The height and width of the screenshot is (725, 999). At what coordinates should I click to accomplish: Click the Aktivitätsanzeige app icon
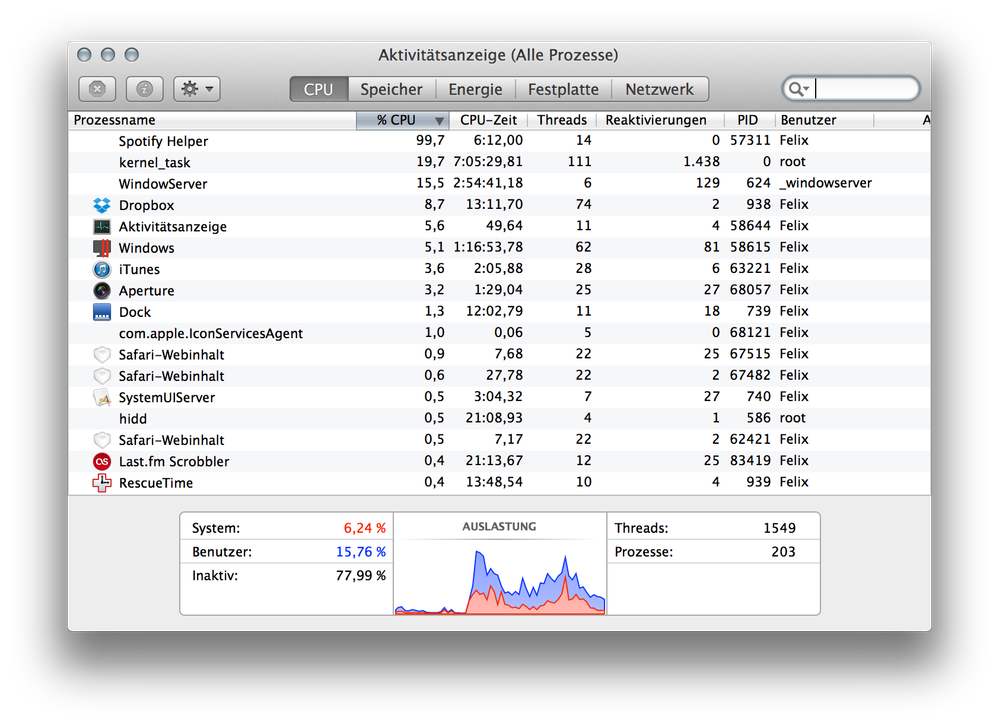point(102,227)
